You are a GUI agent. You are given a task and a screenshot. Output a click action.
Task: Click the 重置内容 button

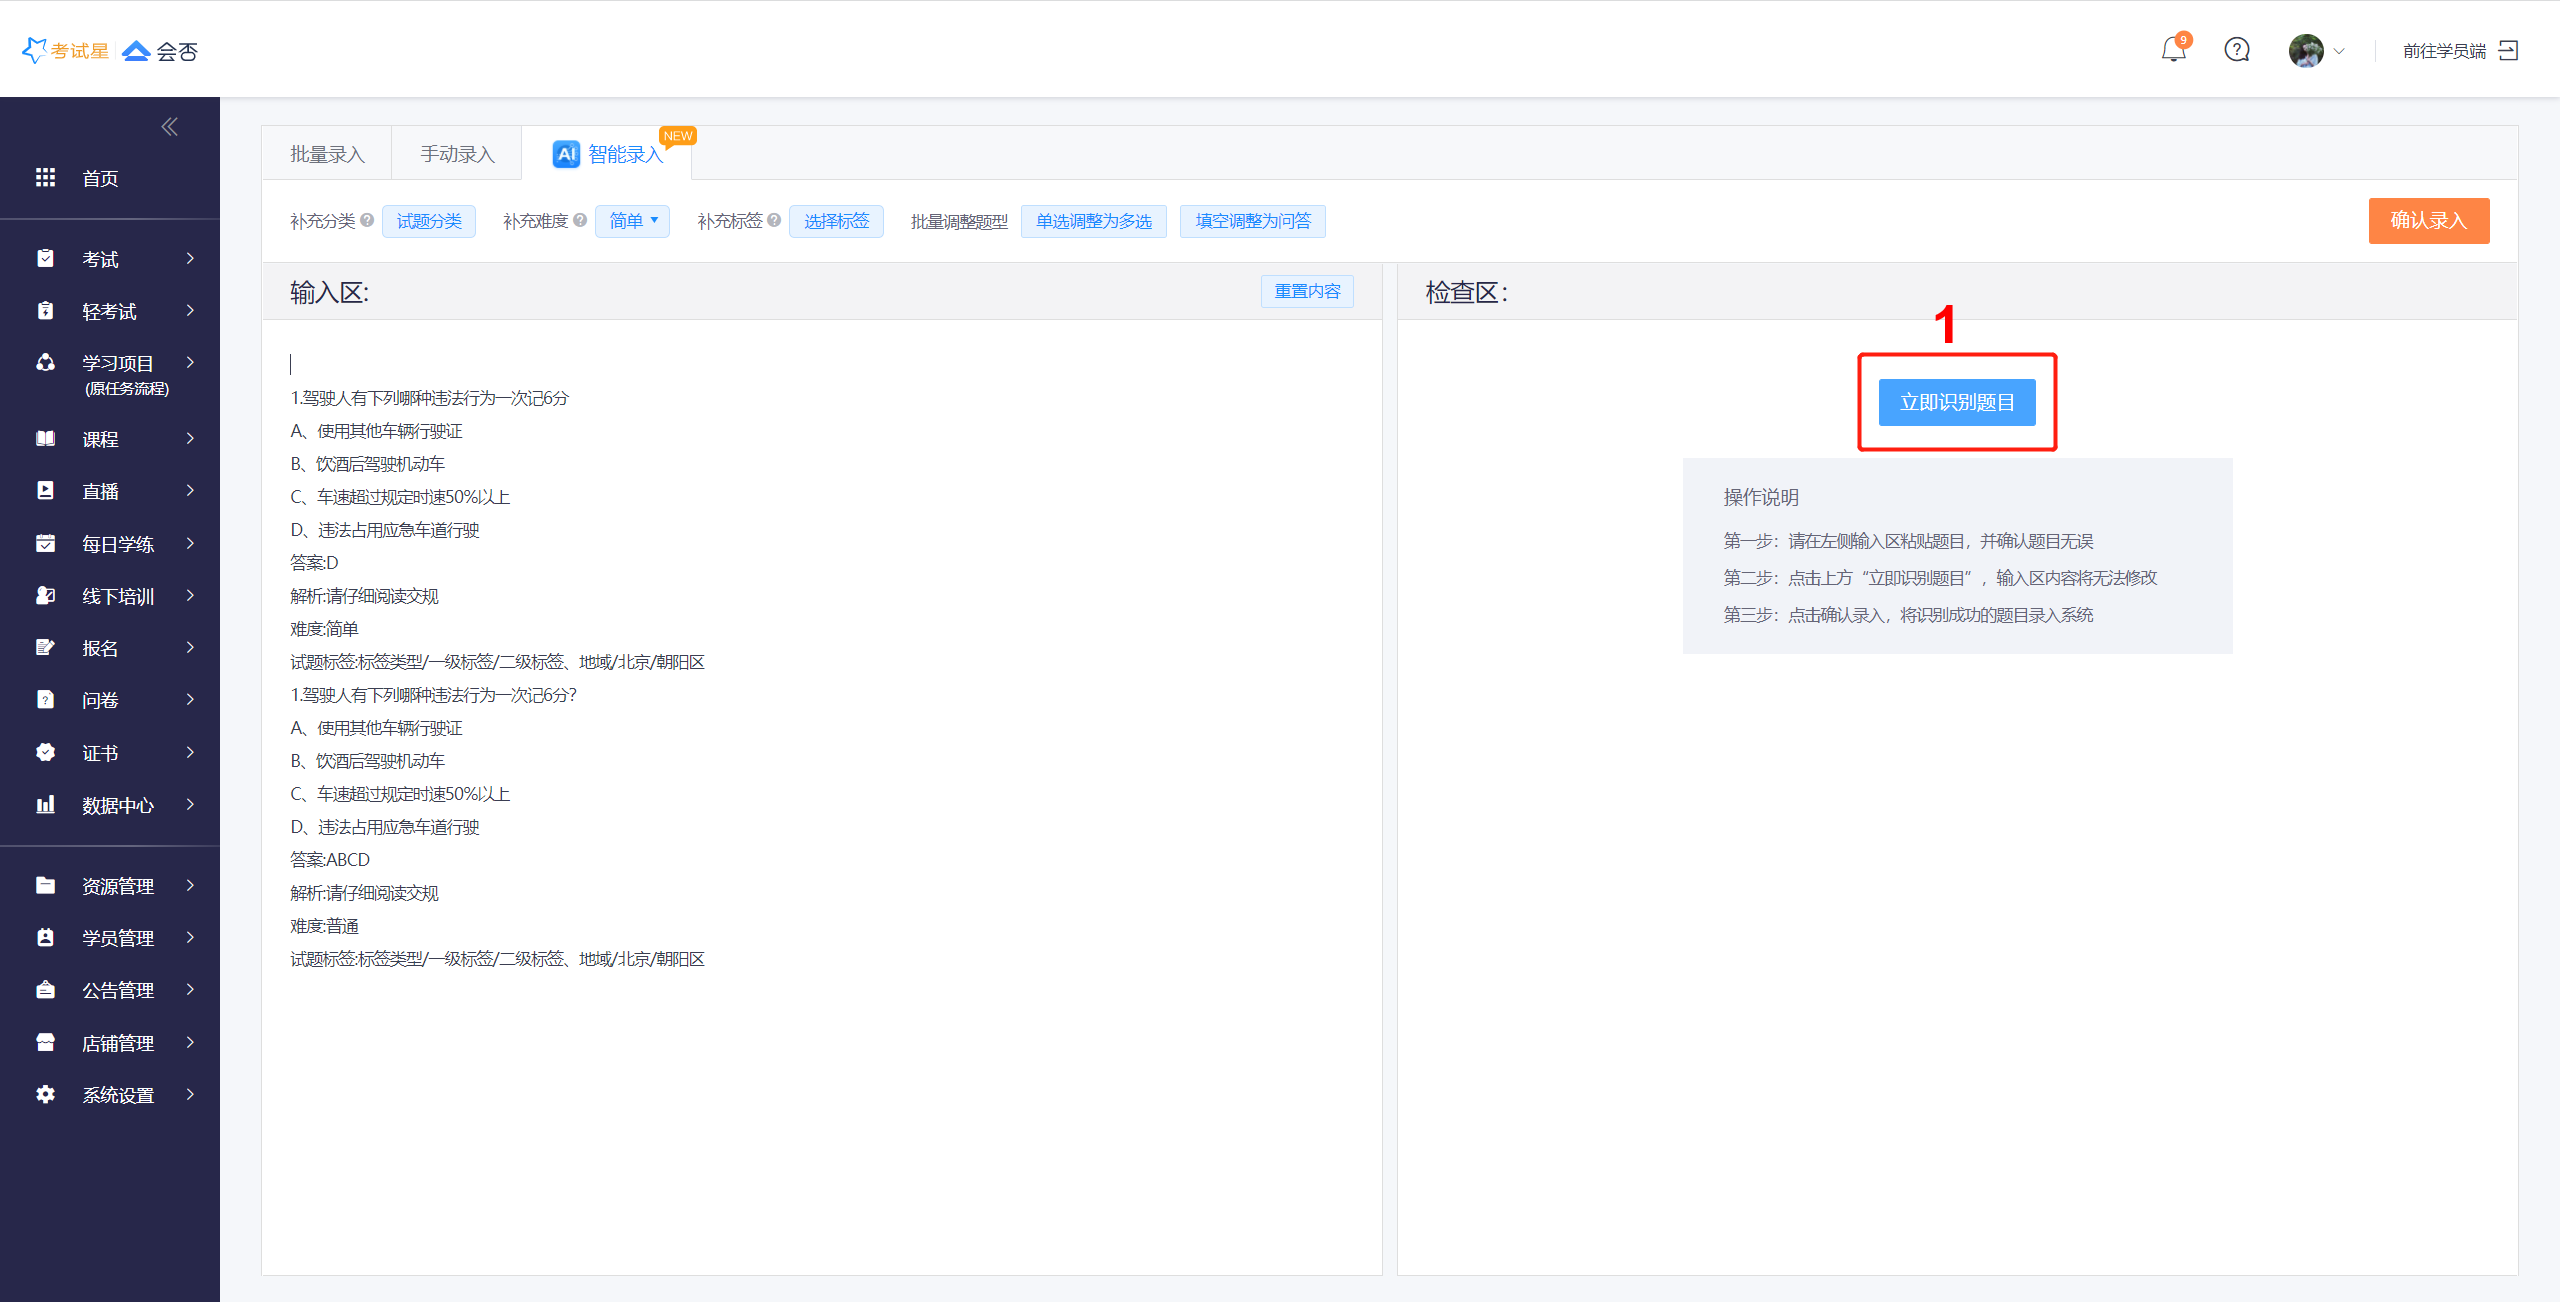click(x=1306, y=291)
